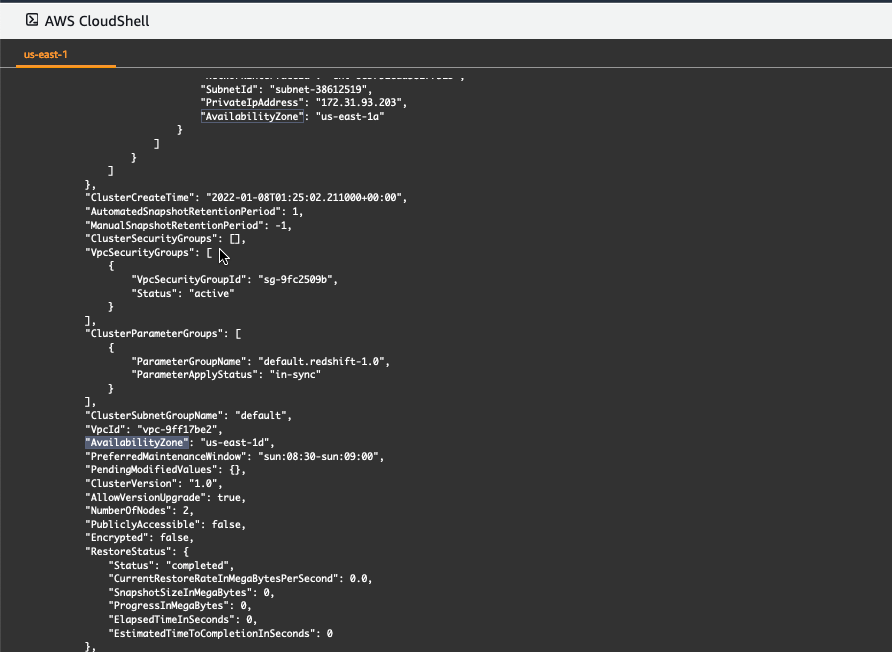Click the "ParameterApplyStatus": "in-sync" line

[x=226, y=374]
